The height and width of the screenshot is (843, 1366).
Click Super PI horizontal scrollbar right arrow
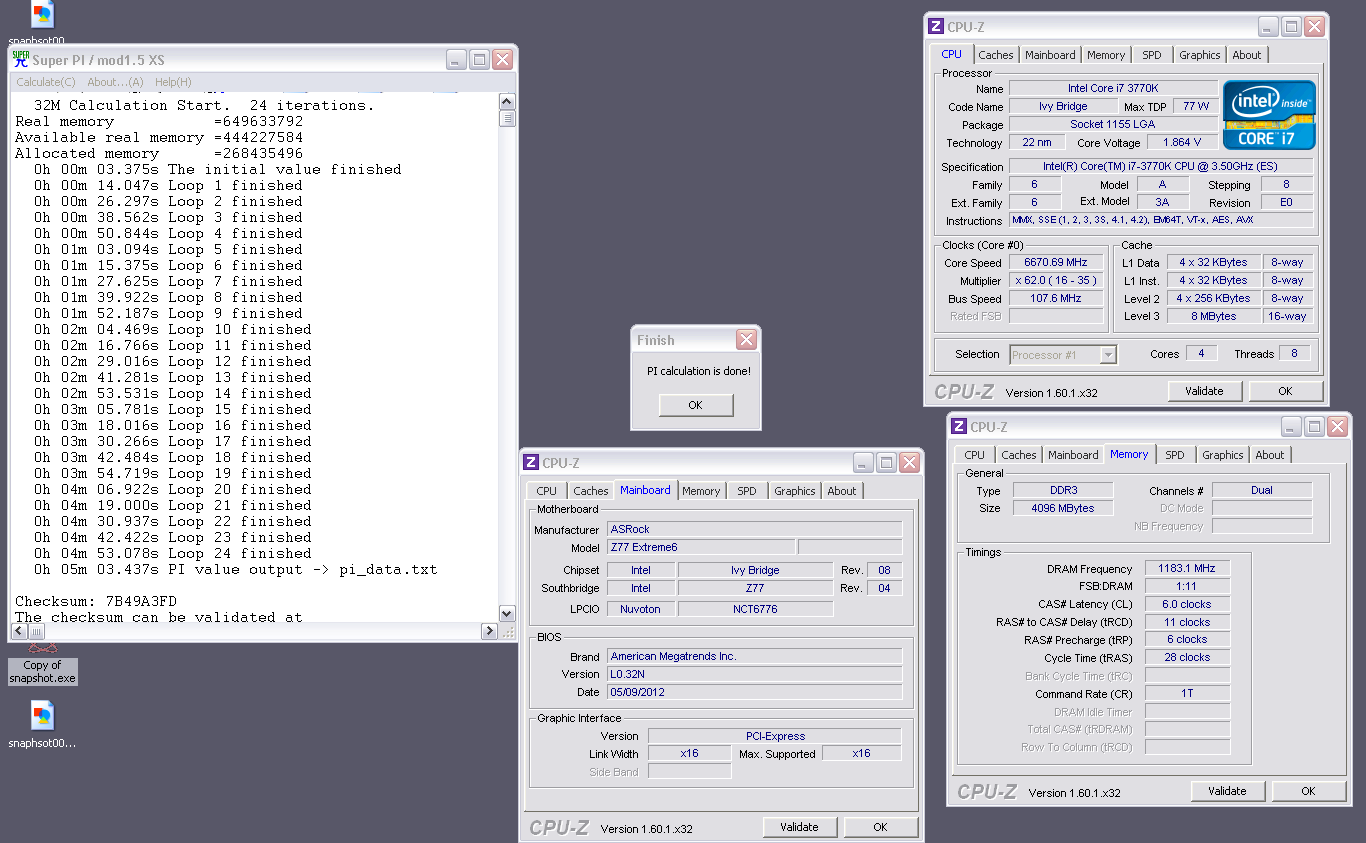[x=489, y=631]
